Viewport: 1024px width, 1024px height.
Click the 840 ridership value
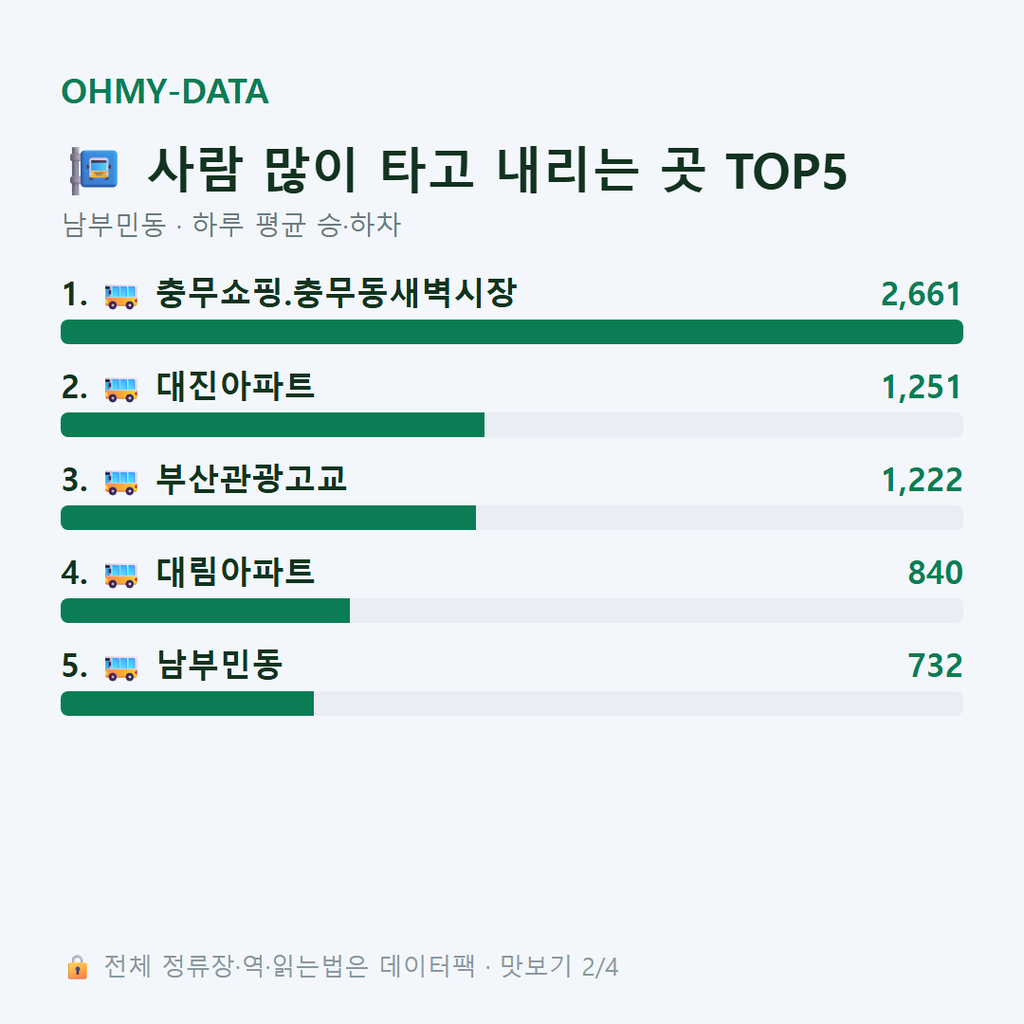[935, 573]
